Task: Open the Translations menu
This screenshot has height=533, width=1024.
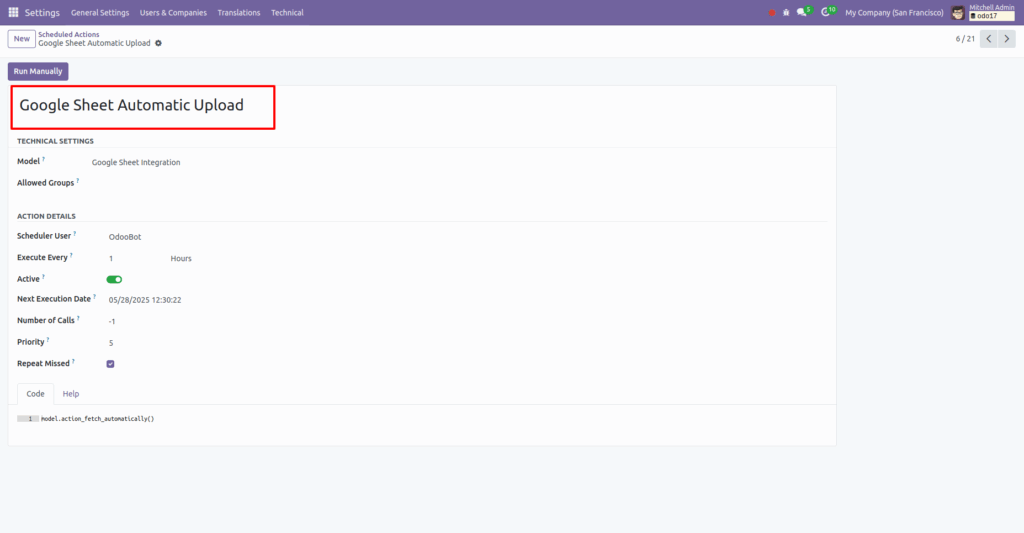Action: 238,12
